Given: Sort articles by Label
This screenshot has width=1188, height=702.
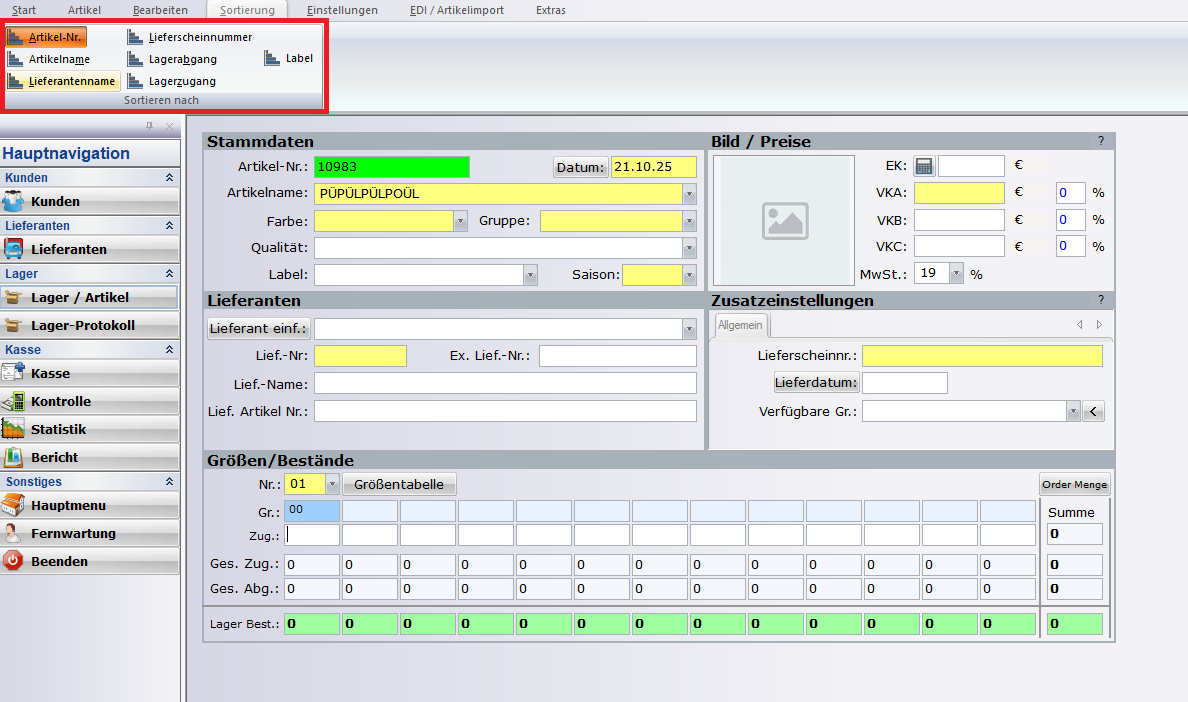Looking at the screenshot, I should [288, 59].
